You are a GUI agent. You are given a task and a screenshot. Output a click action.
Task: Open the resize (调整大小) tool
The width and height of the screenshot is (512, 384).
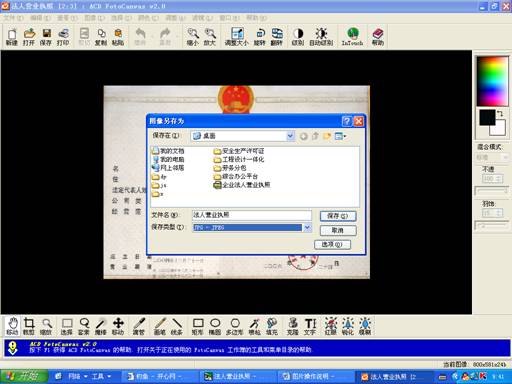(237, 37)
